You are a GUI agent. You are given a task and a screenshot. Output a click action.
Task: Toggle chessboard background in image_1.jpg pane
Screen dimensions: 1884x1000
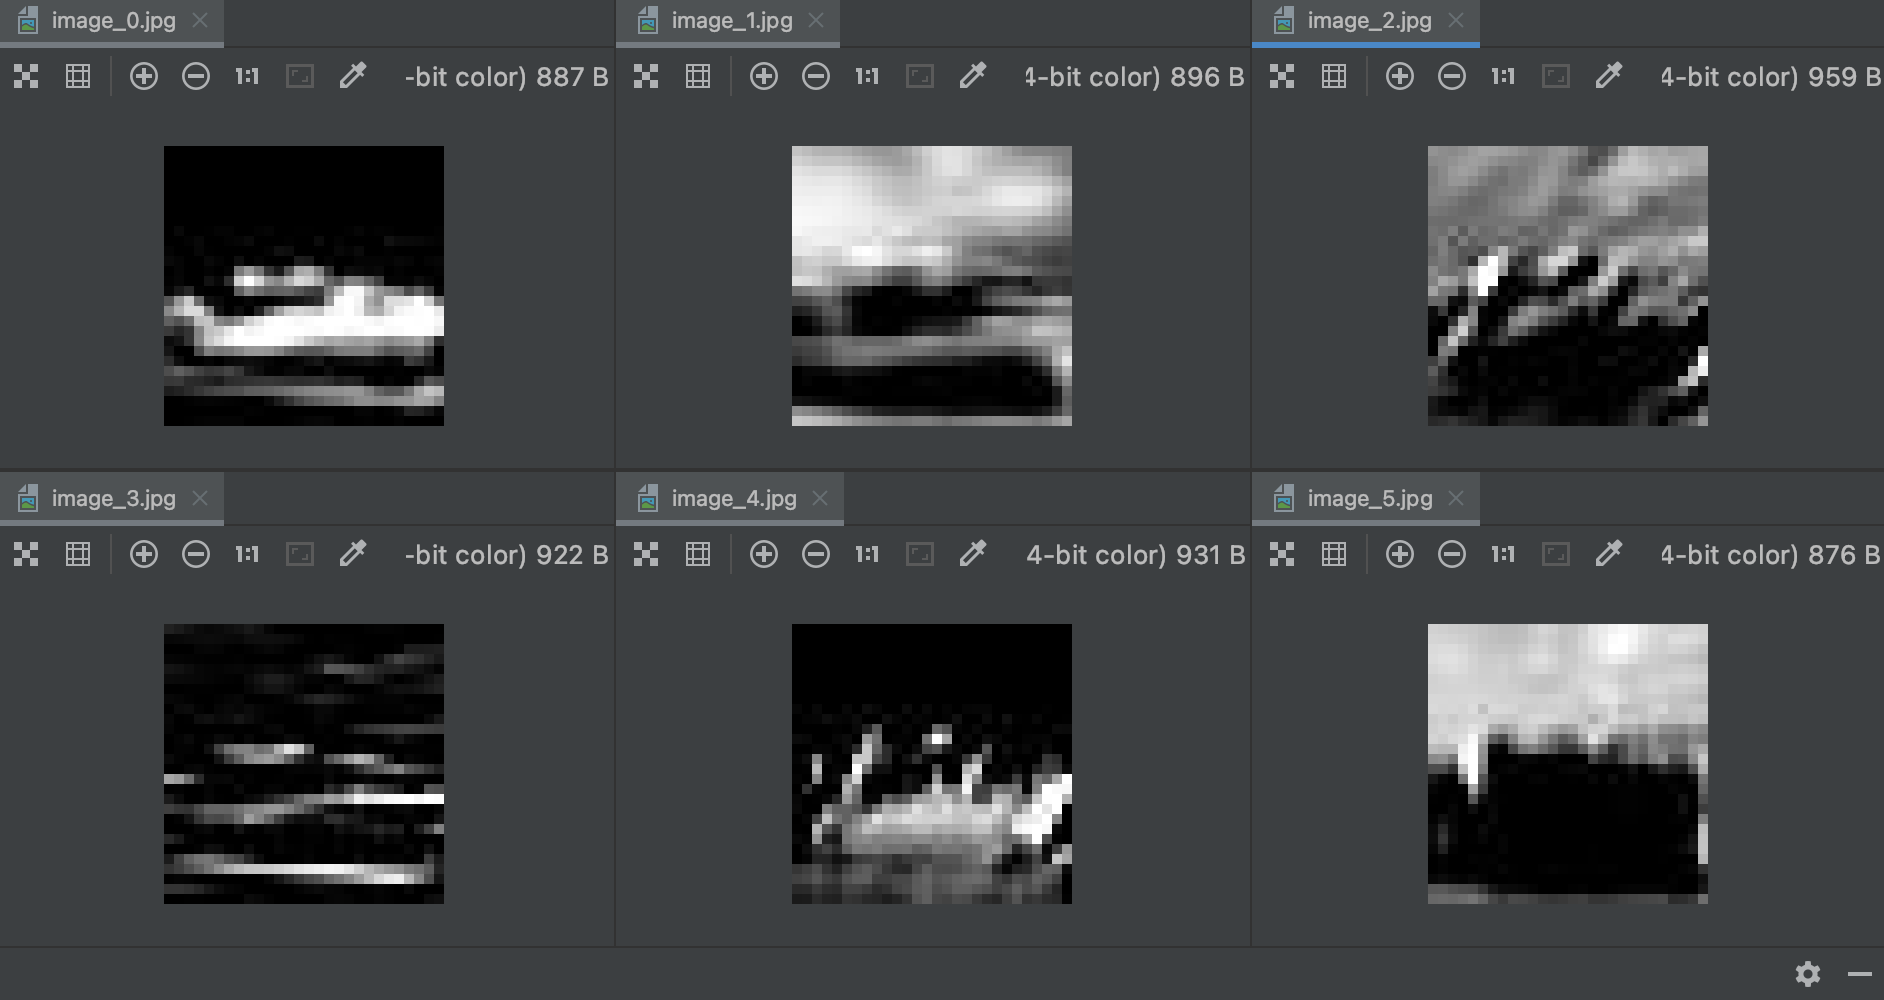click(x=646, y=76)
